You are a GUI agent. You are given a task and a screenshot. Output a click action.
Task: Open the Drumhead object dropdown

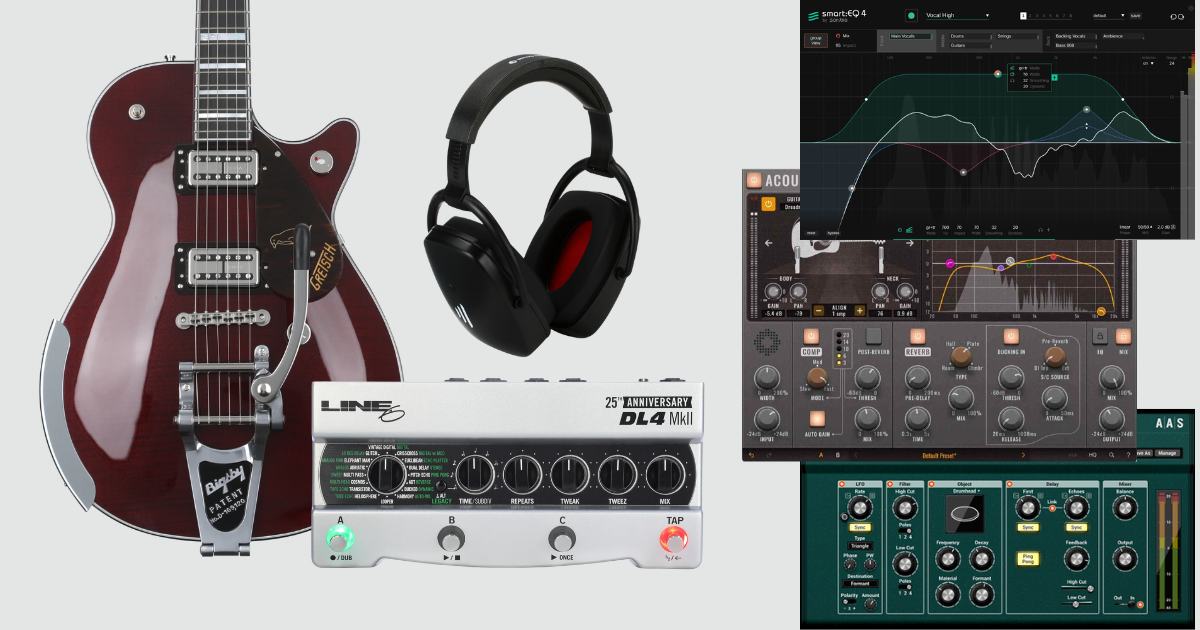tap(966, 491)
